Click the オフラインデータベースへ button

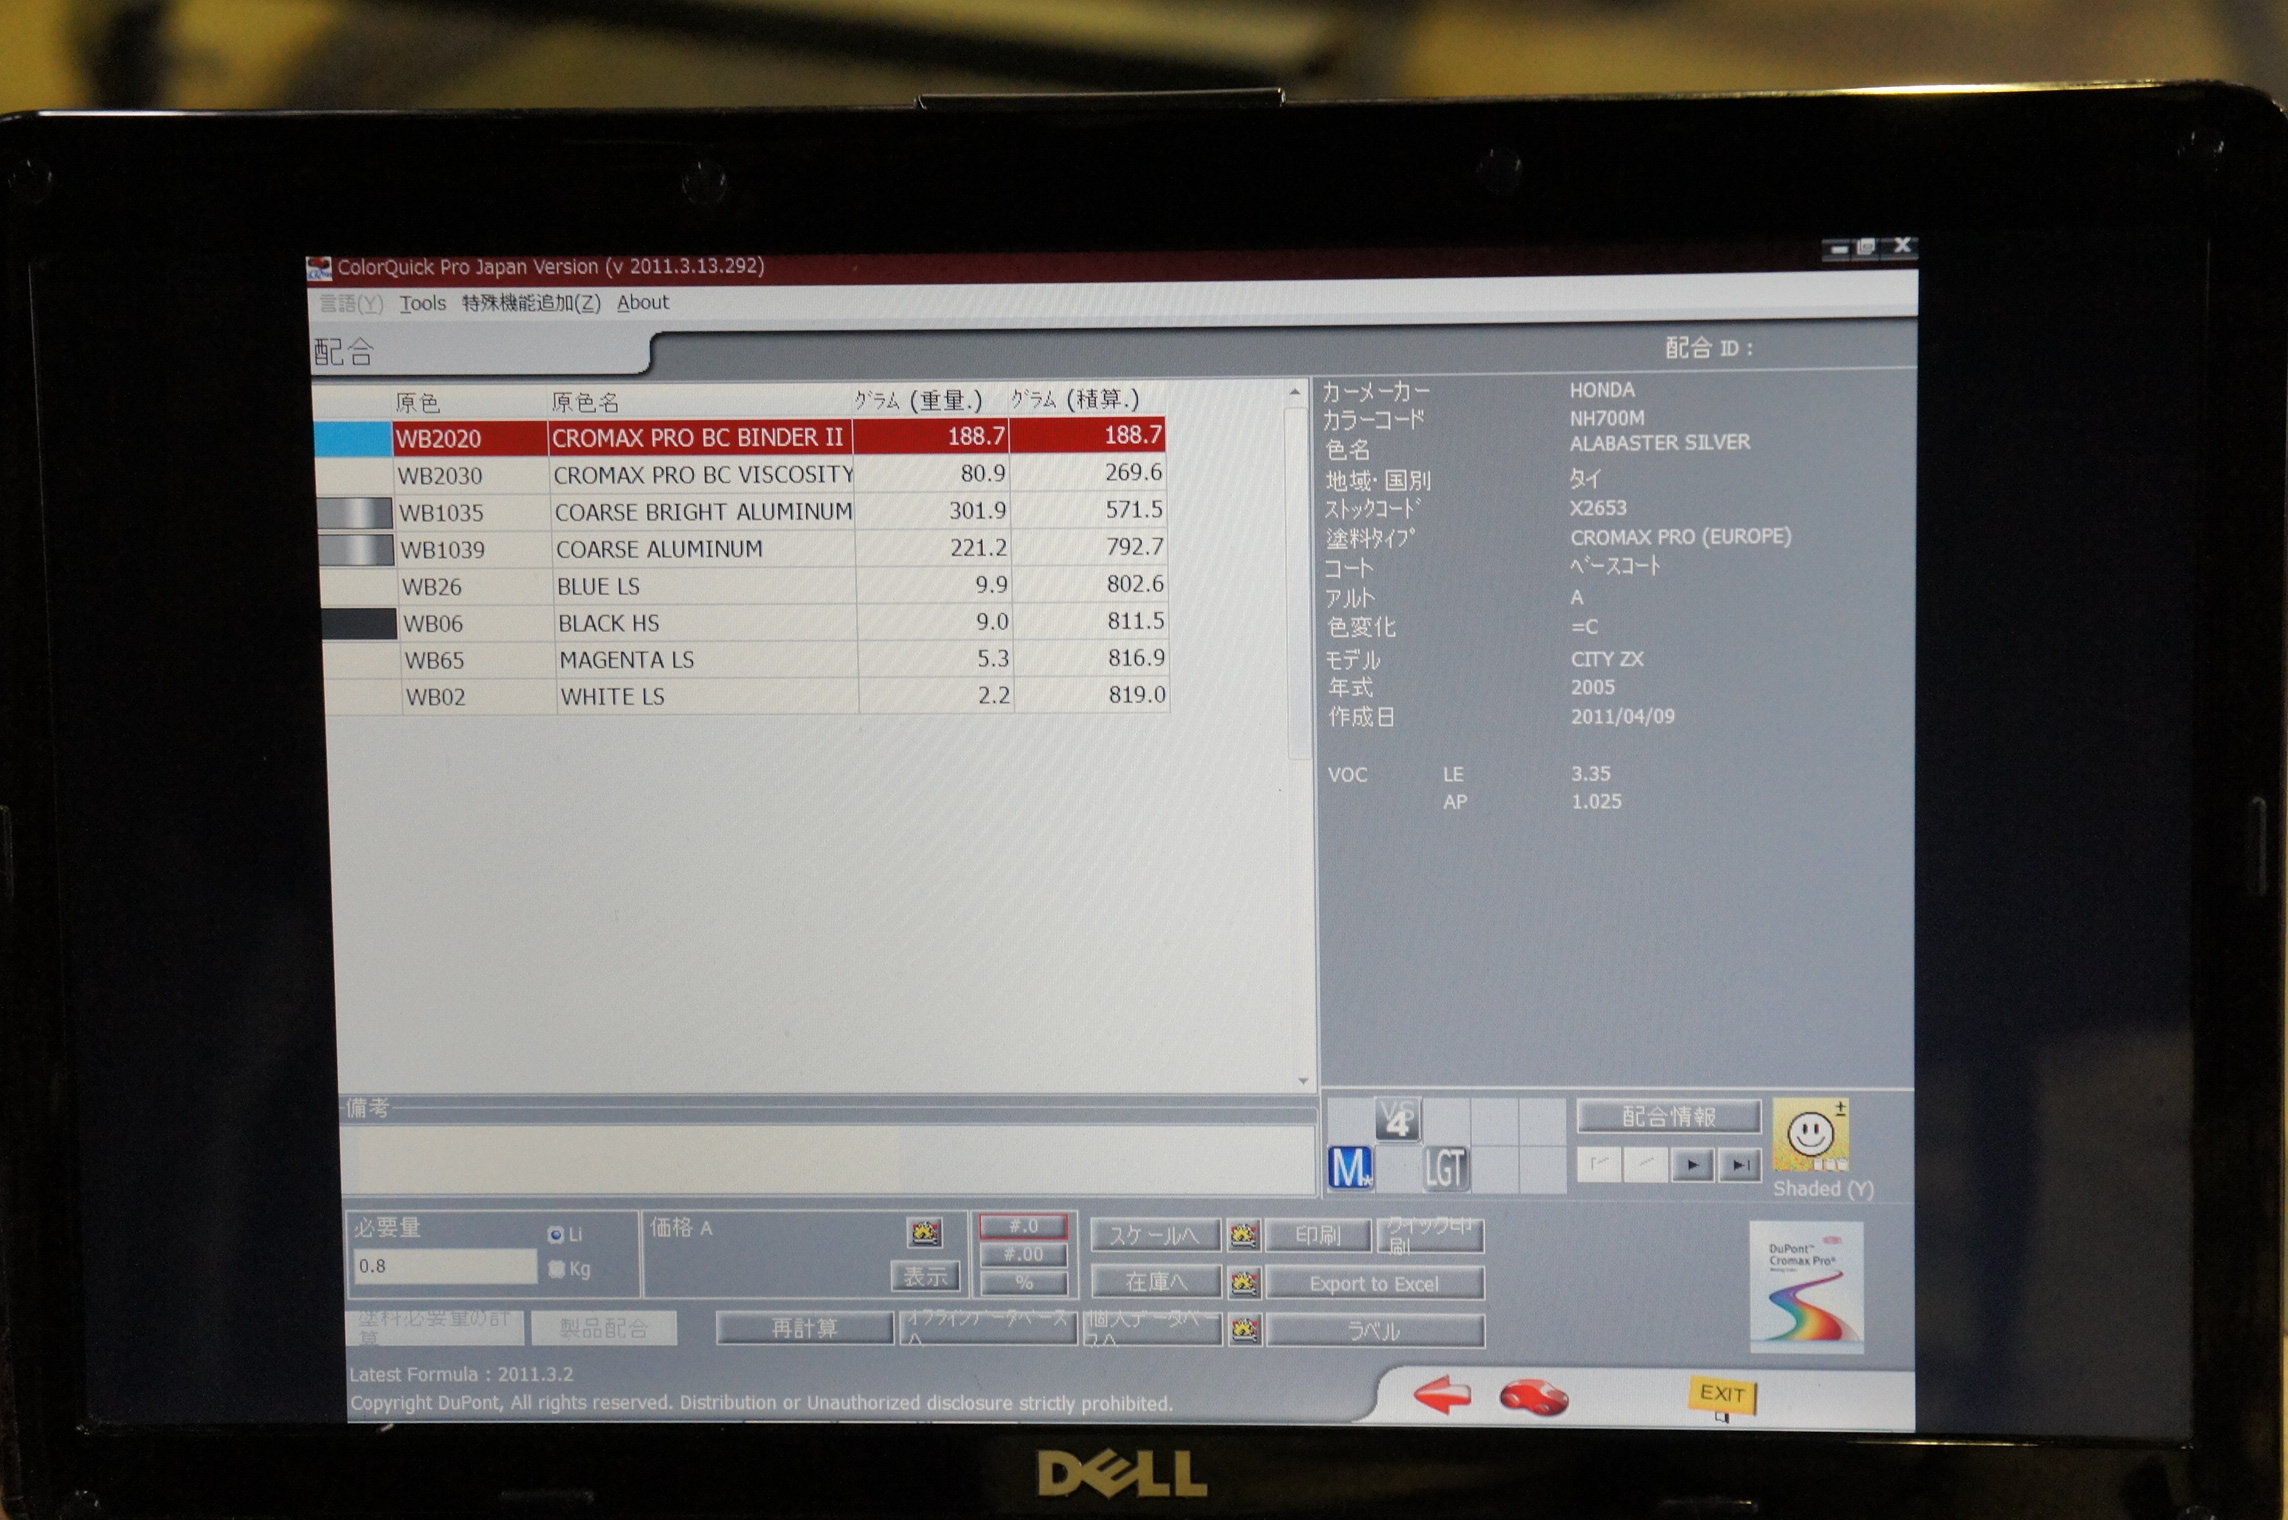pos(988,1328)
